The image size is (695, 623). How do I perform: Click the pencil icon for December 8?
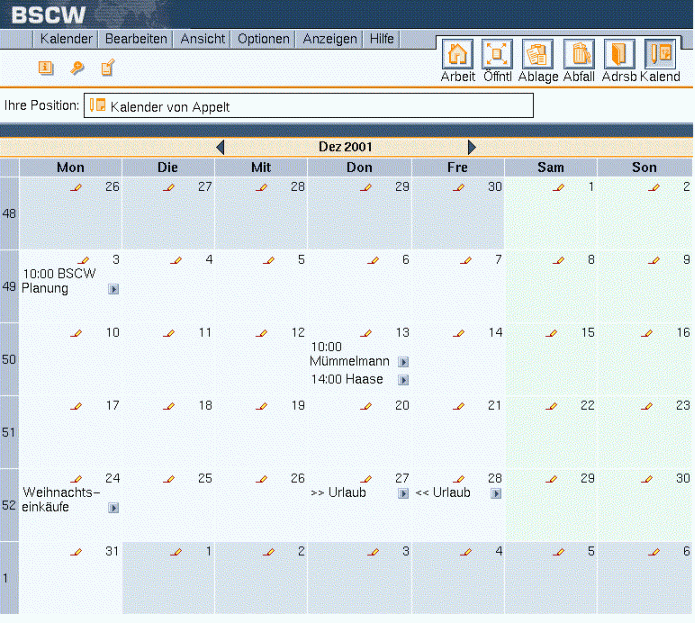point(558,261)
